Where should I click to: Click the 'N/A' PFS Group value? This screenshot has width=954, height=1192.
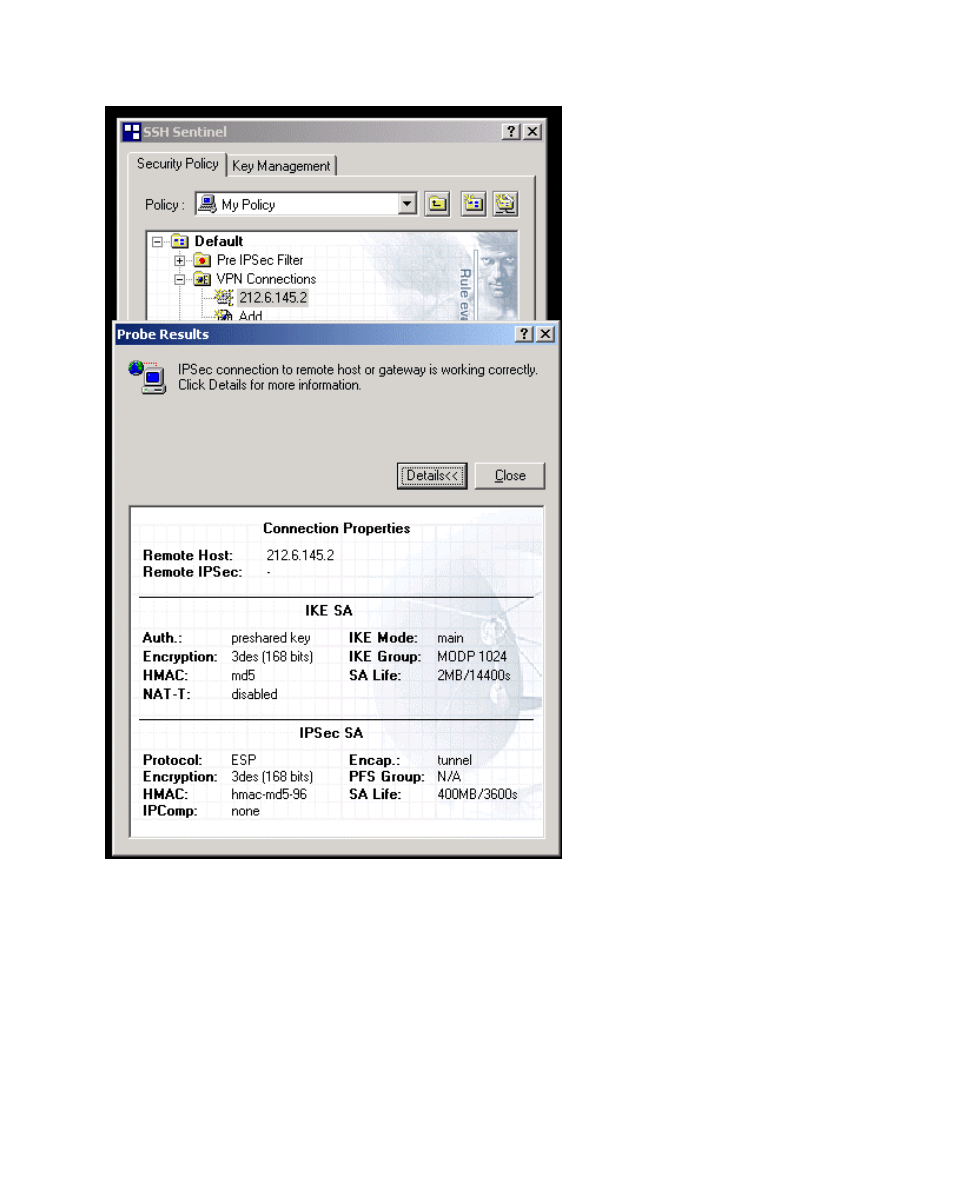click(448, 777)
